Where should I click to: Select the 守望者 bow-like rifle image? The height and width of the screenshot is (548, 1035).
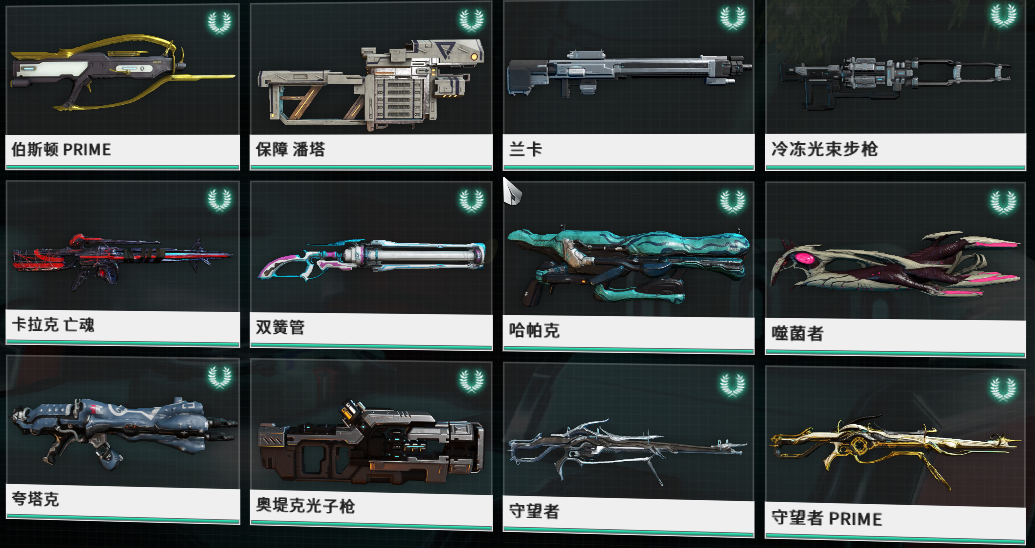(627, 448)
